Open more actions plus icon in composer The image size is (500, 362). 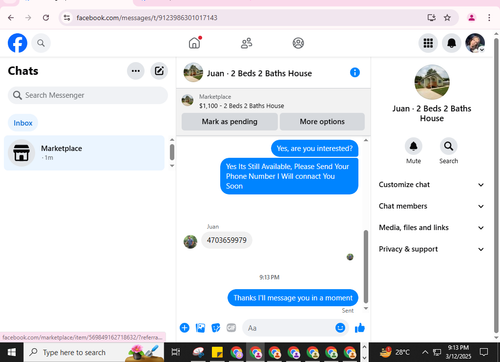184,328
